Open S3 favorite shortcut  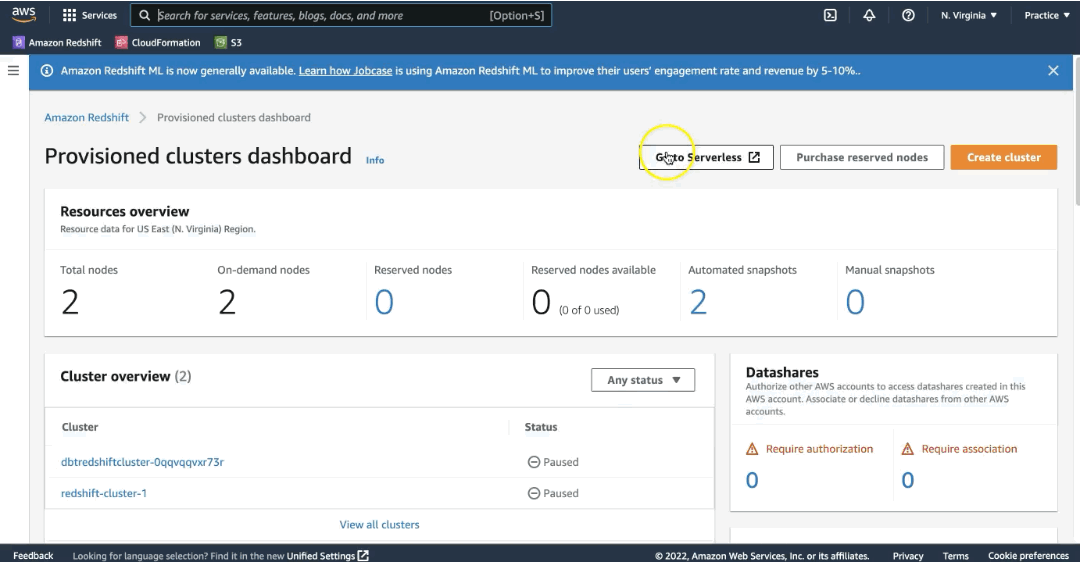(x=228, y=43)
